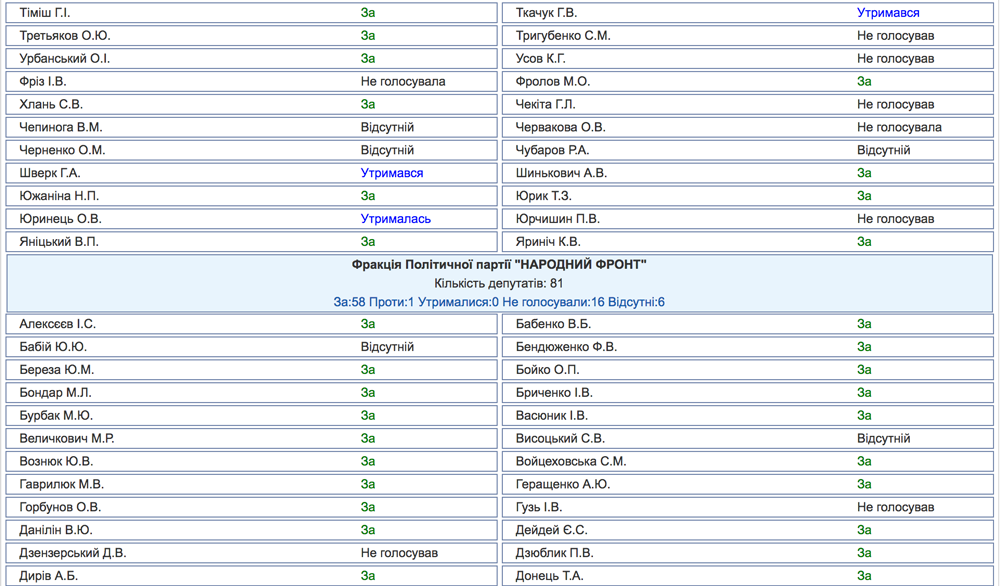Click the Фріз І.В. row
1000x586 pixels.
coord(251,82)
